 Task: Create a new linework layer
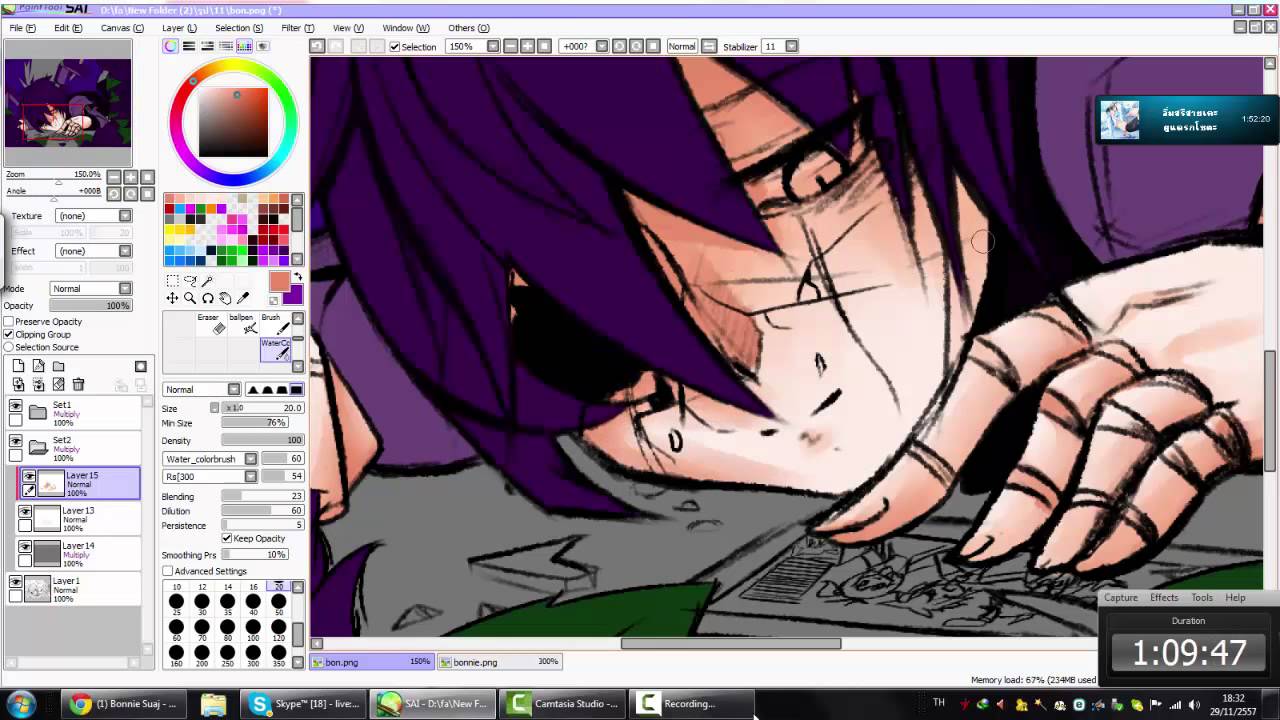(x=38, y=367)
